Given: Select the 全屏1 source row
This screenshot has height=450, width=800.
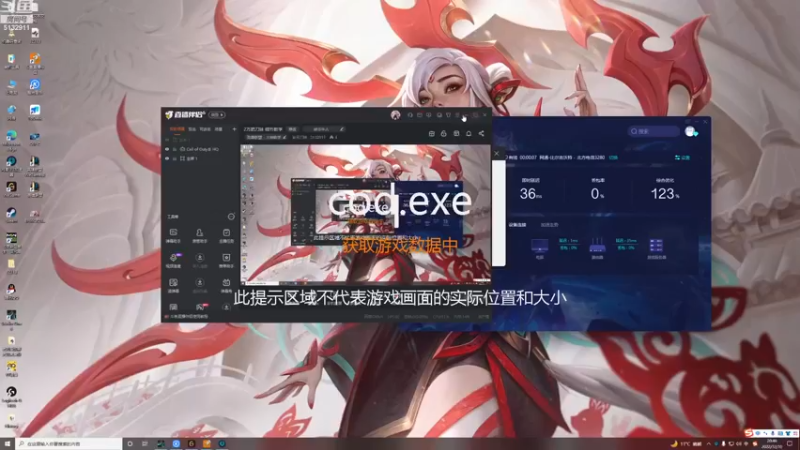Looking at the screenshot, I should [x=201, y=159].
